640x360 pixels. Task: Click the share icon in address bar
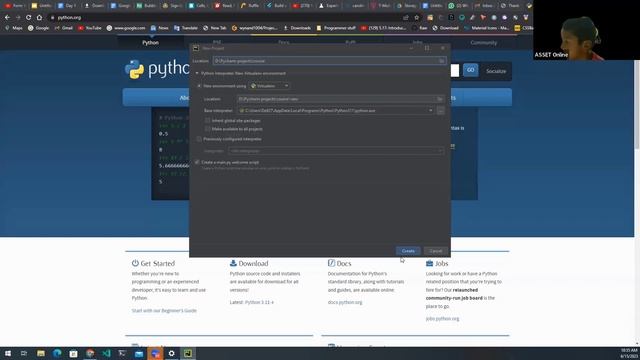[x=406, y=18]
